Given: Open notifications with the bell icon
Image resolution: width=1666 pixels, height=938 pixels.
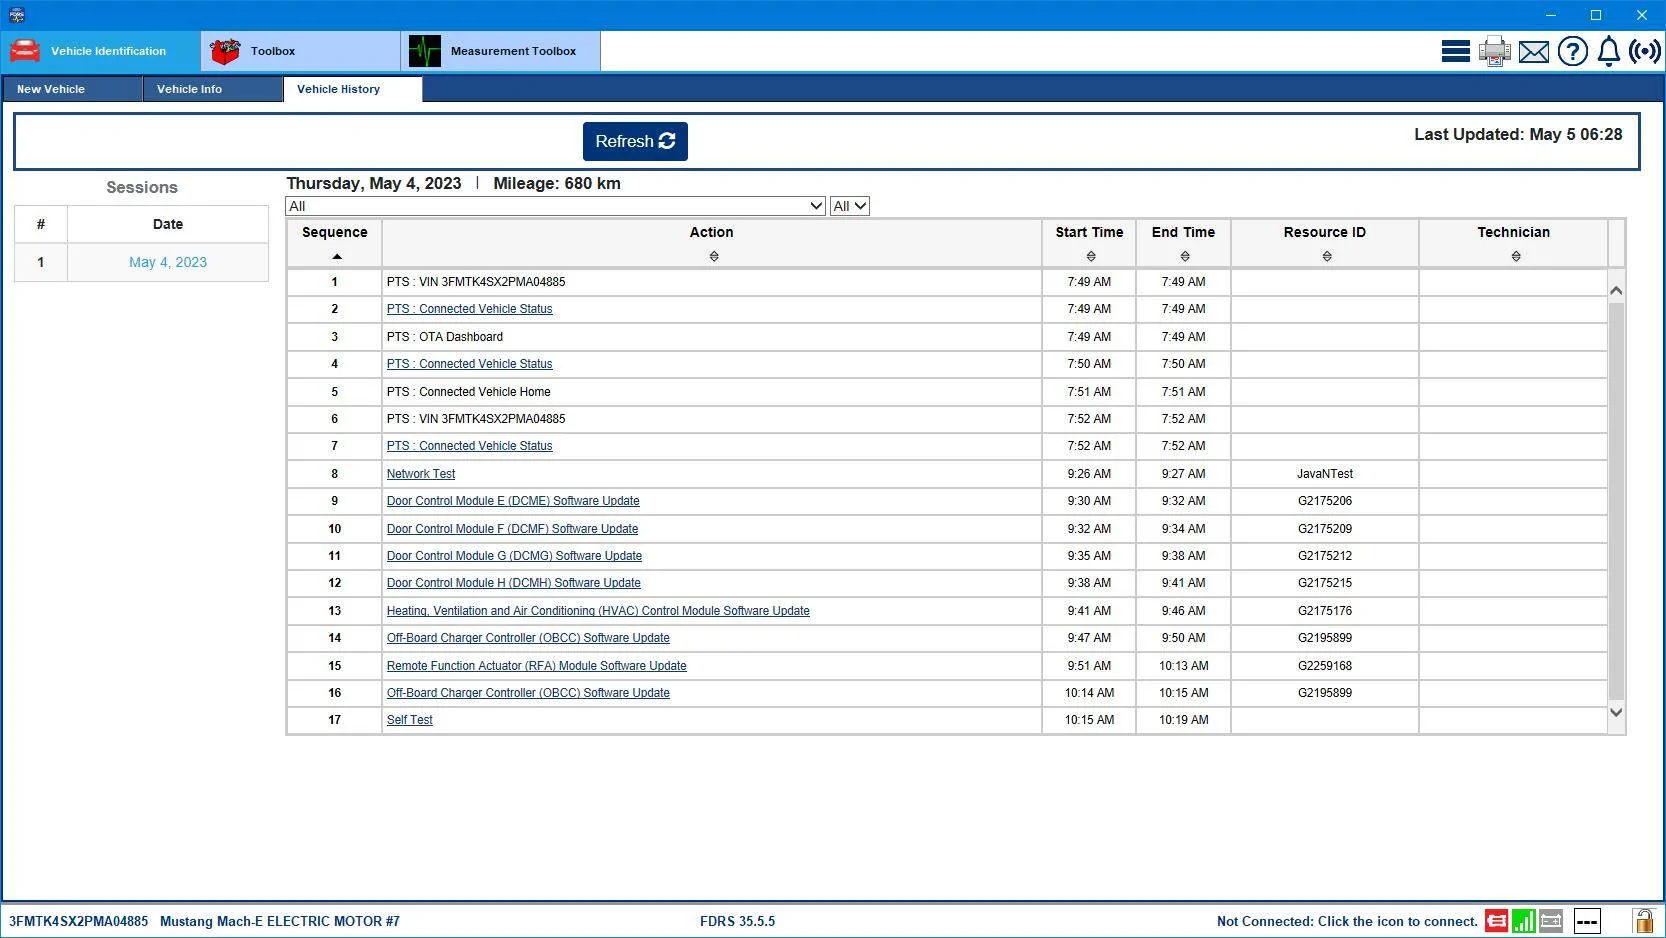Looking at the screenshot, I should (1609, 51).
